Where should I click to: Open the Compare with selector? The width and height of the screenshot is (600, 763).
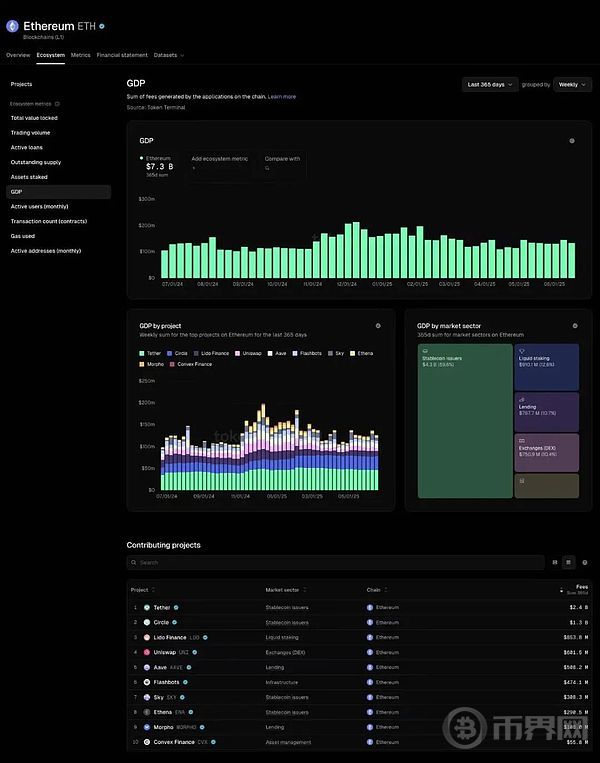tap(282, 166)
